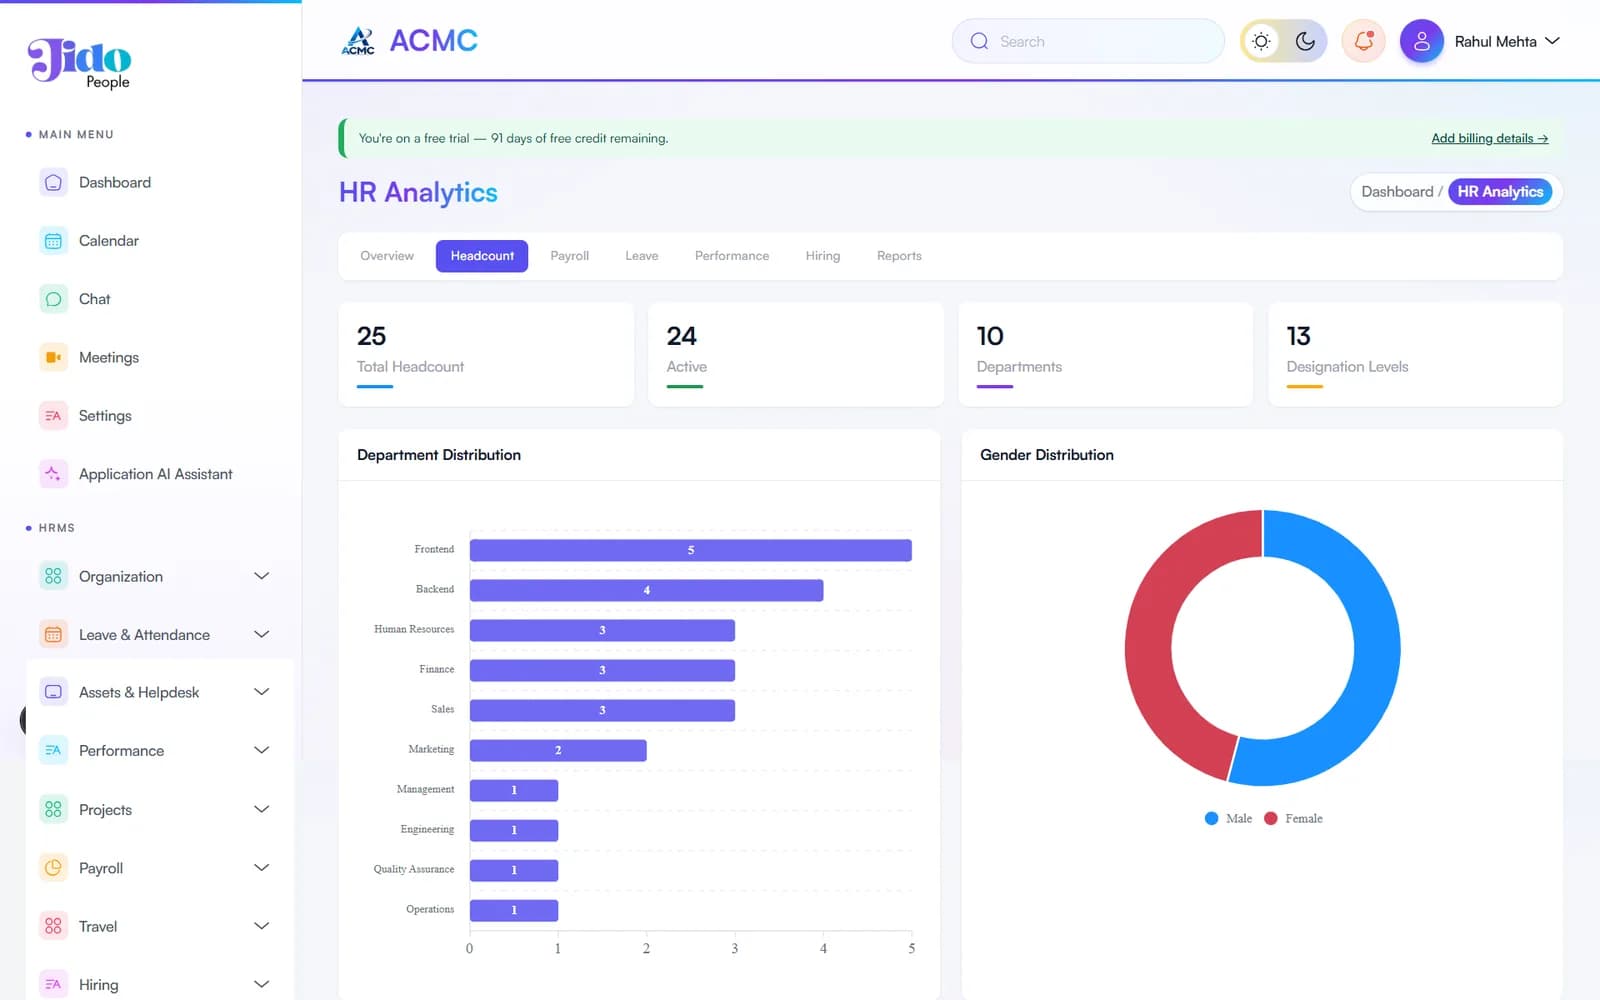Go to Dashboard via breadcrumb
This screenshot has width=1600, height=1000.
(x=1397, y=192)
